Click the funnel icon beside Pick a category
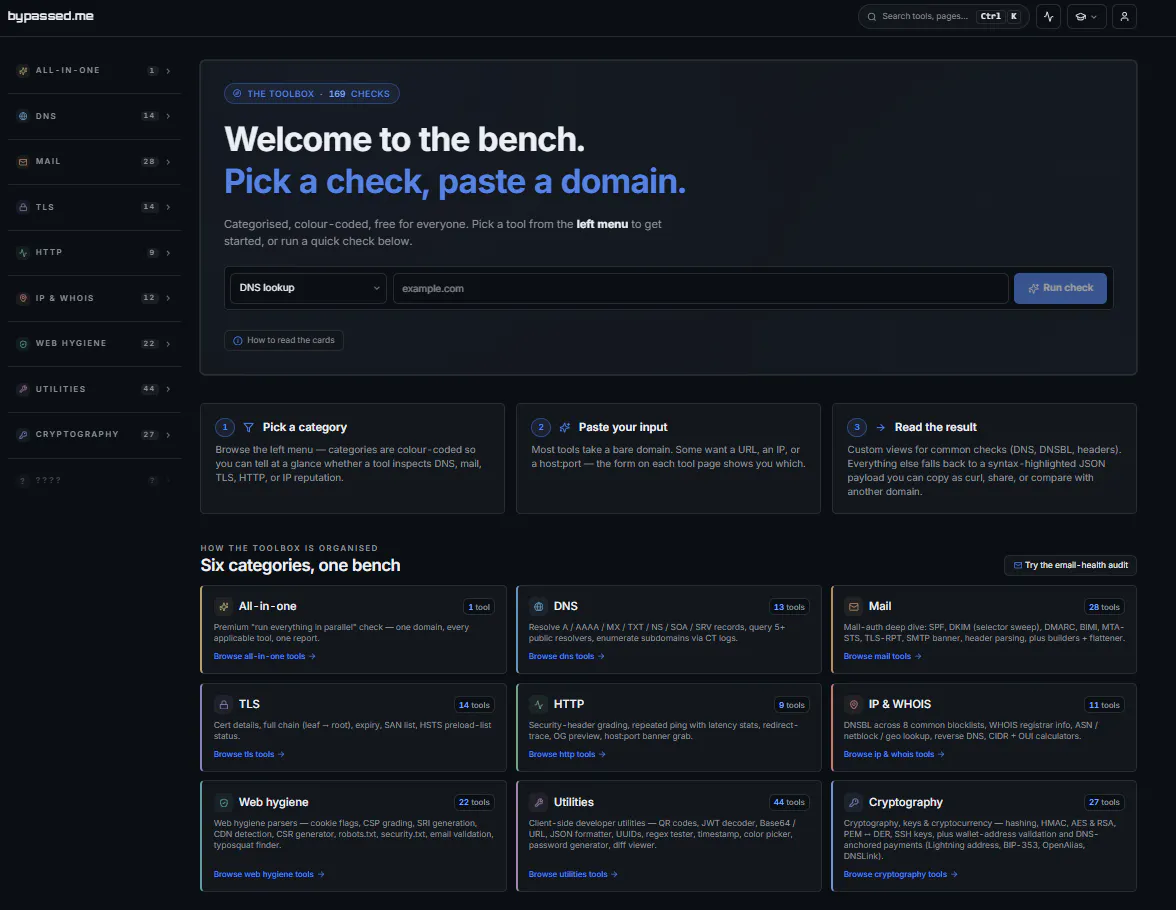 coord(249,428)
